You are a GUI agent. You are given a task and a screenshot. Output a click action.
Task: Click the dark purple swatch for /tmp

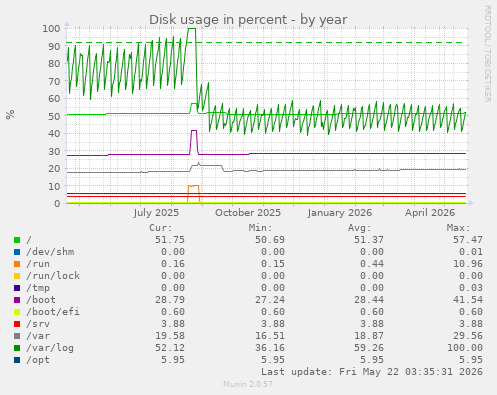pyautogui.click(x=17, y=288)
